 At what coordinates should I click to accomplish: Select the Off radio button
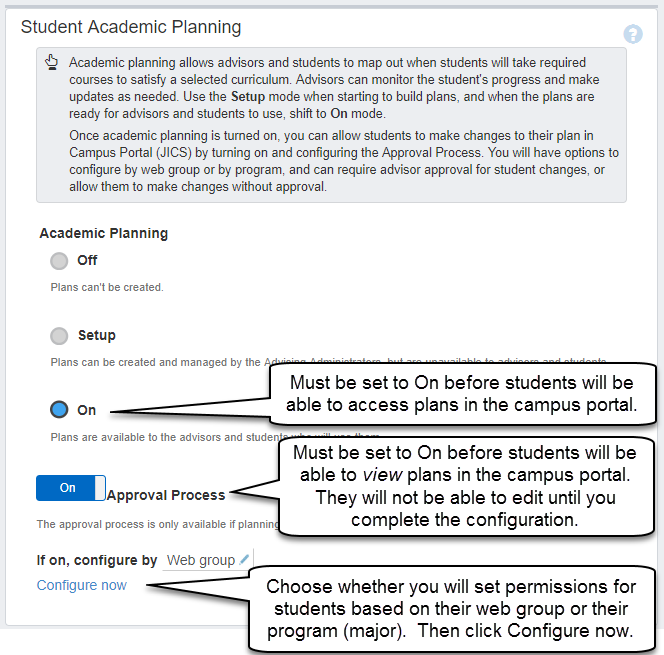coord(59,261)
